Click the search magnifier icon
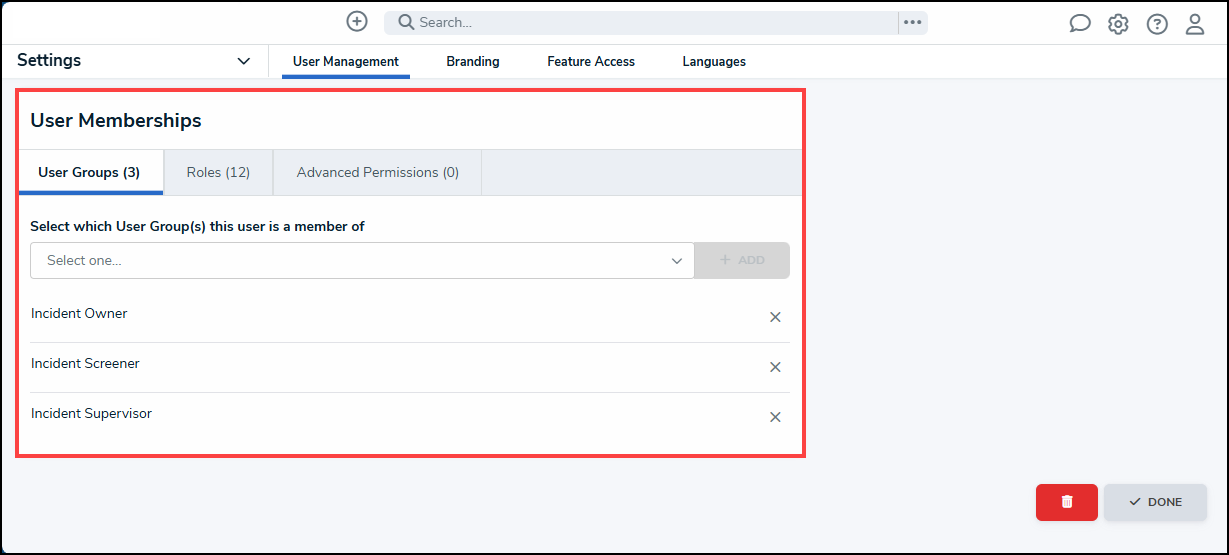Image resolution: width=1229 pixels, height=555 pixels. 406,22
